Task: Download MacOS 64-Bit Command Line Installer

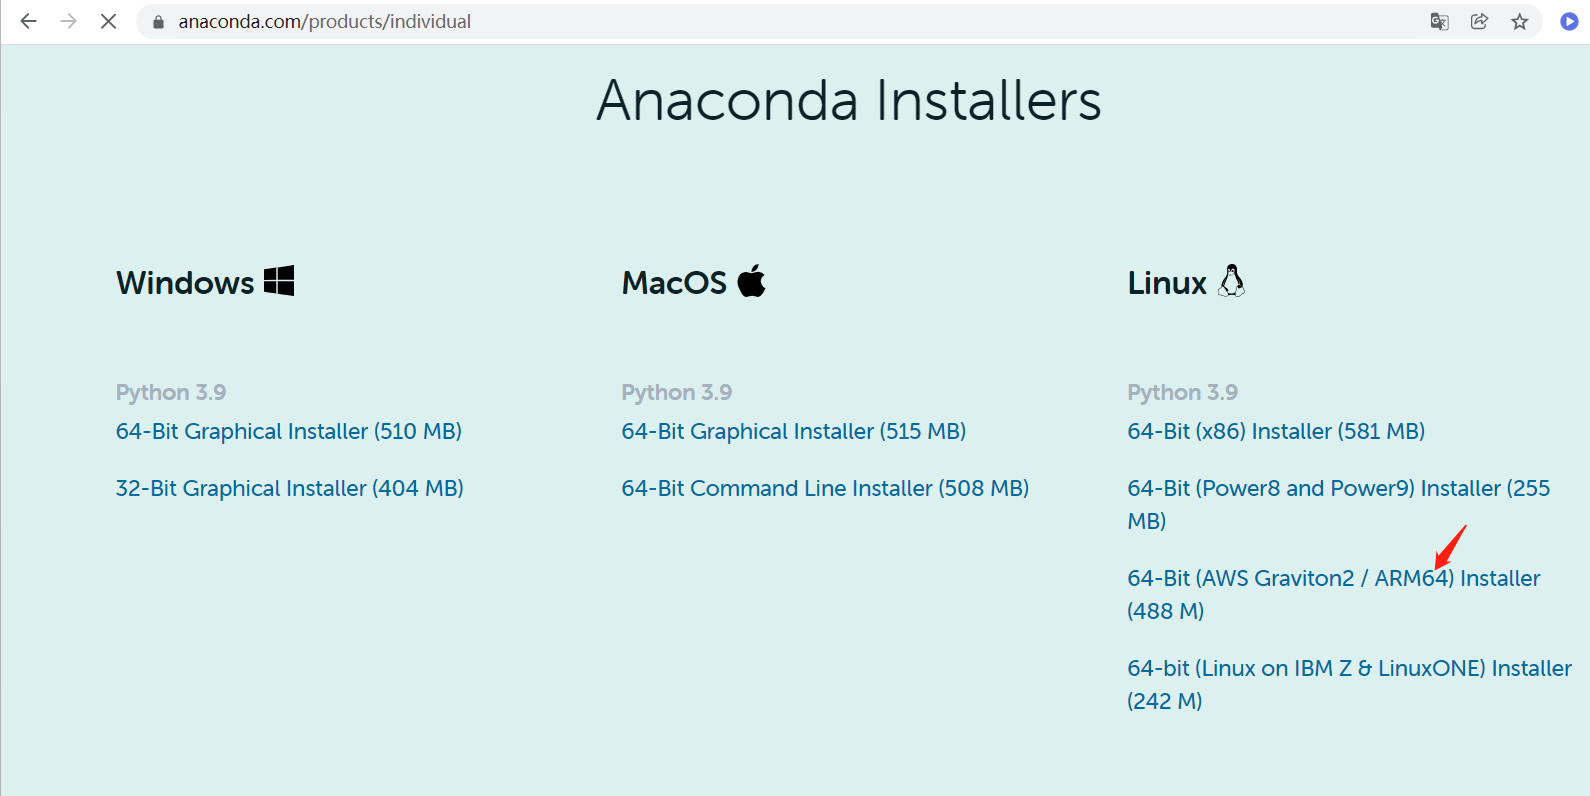Action: 824,488
